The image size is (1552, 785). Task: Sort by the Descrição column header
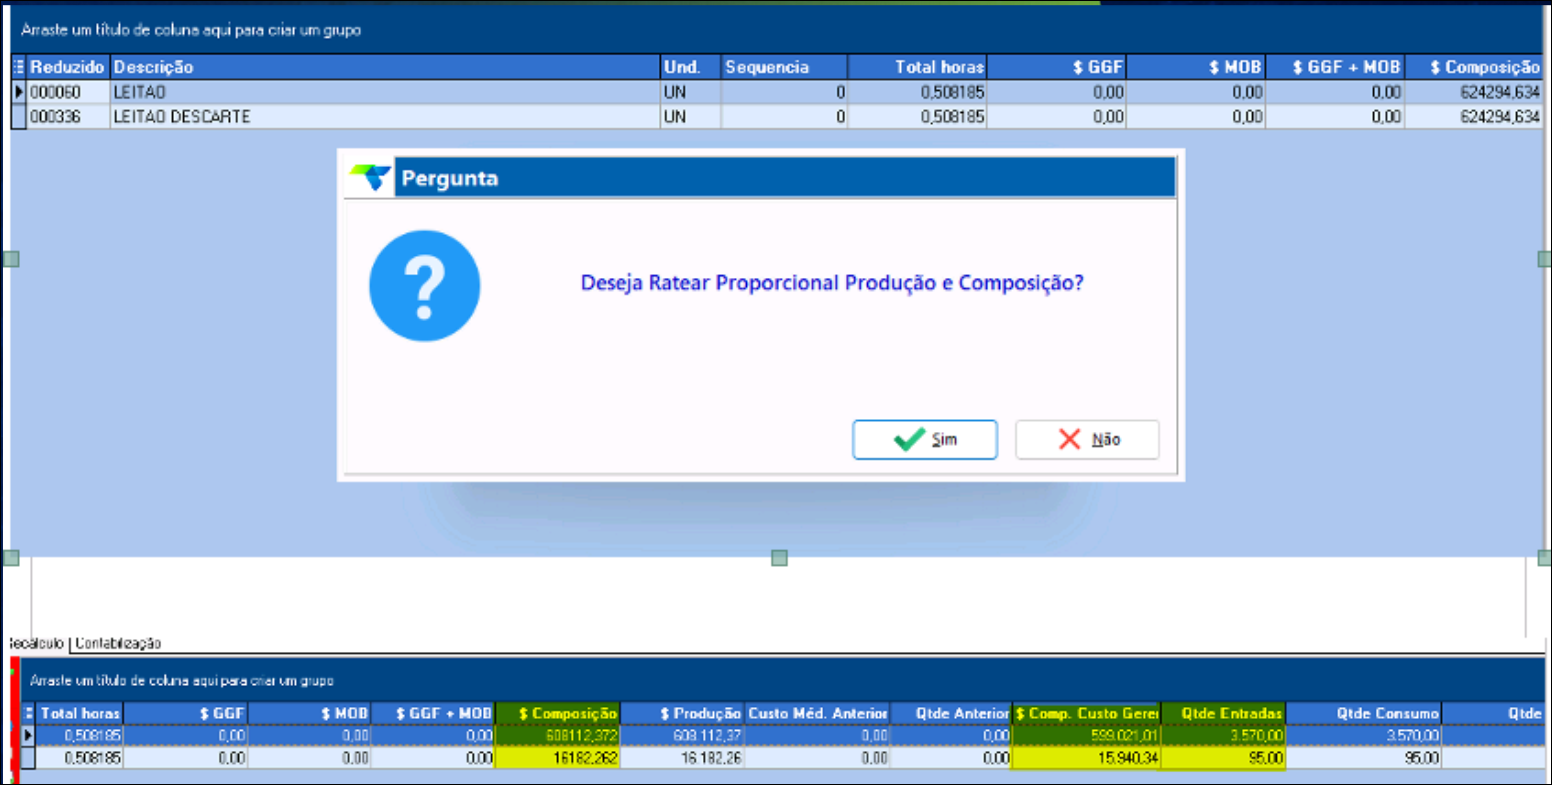[x=384, y=67]
